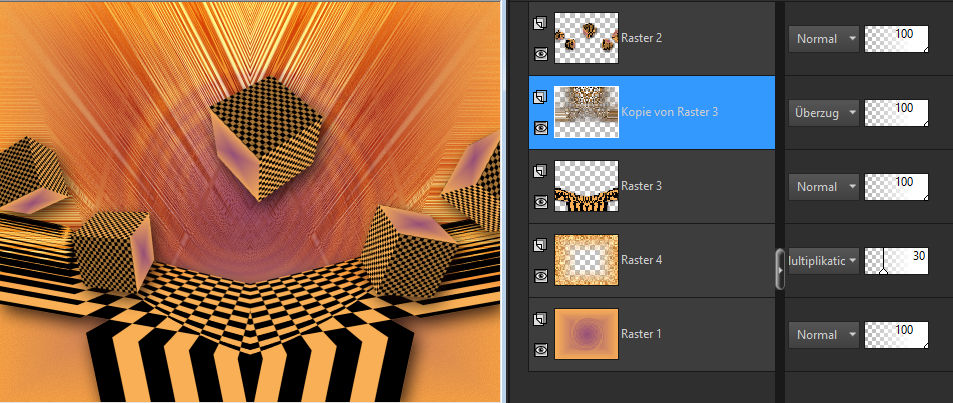The image size is (953, 403).
Task: Select the Raster 2 layer by its name
Action: (x=642, y=38)
